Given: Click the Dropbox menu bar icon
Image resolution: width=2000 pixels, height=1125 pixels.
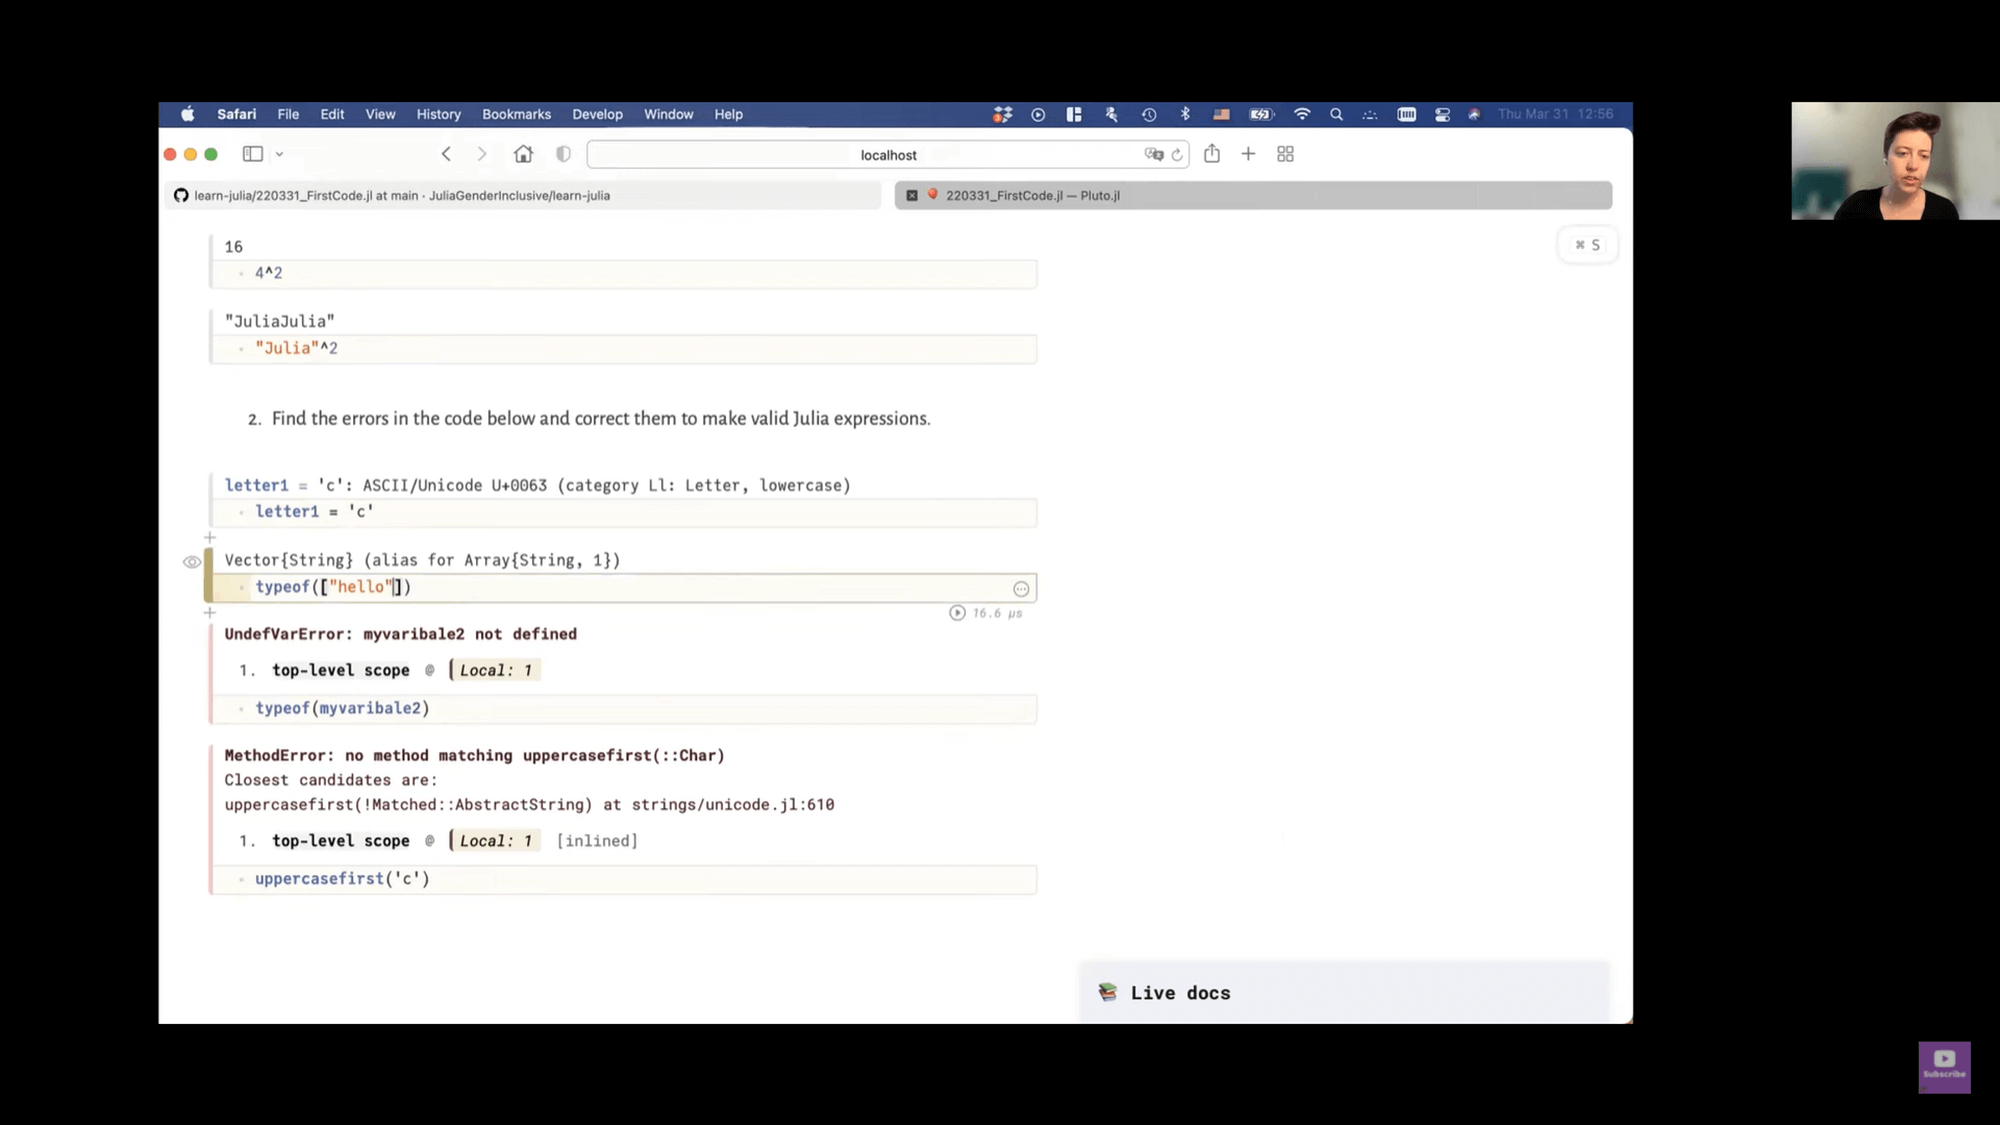Looking at the screenshot, I should coord(1002,114).
